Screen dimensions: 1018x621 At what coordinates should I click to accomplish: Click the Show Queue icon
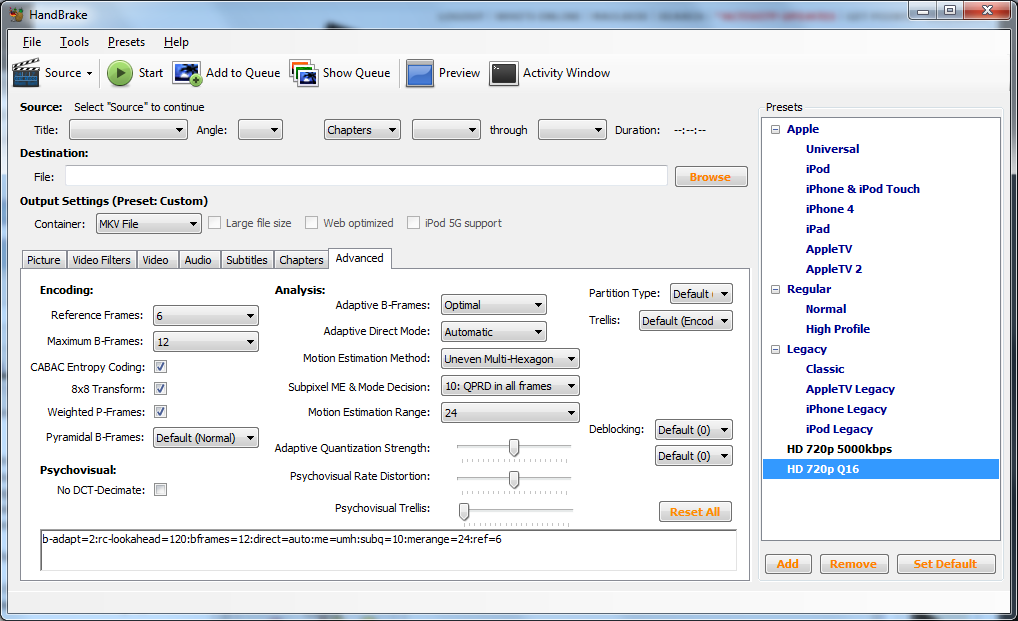[x=304, y=73]
